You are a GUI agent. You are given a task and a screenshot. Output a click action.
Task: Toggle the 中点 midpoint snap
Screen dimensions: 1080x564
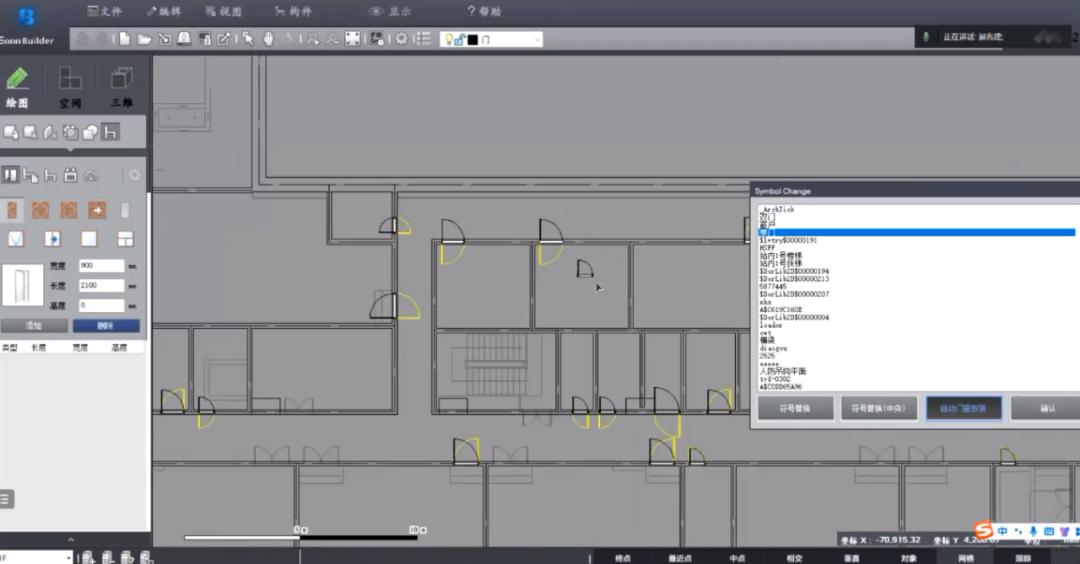737,557
